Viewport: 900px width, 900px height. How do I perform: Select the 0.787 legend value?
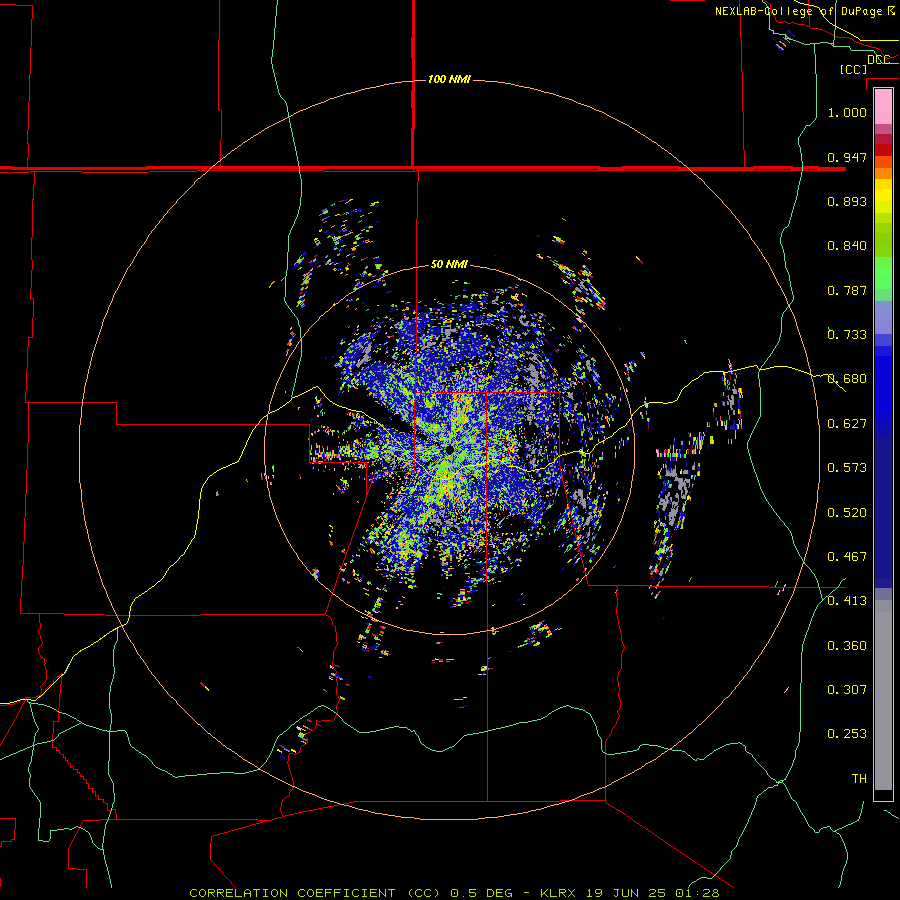(847, 290)
